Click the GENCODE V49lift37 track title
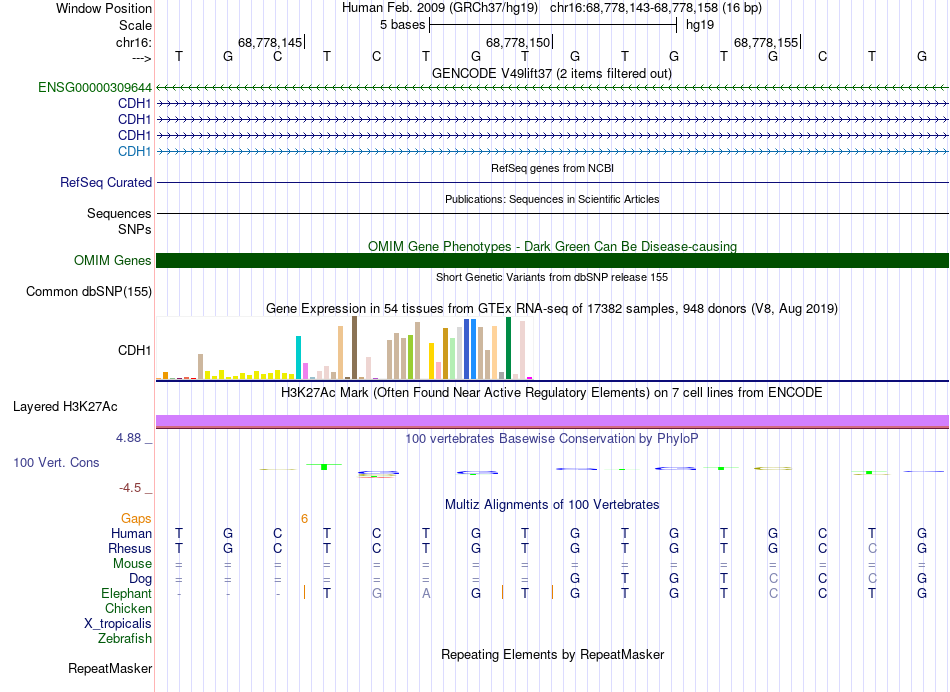This screenshot has width=950, height=692. 552,73
